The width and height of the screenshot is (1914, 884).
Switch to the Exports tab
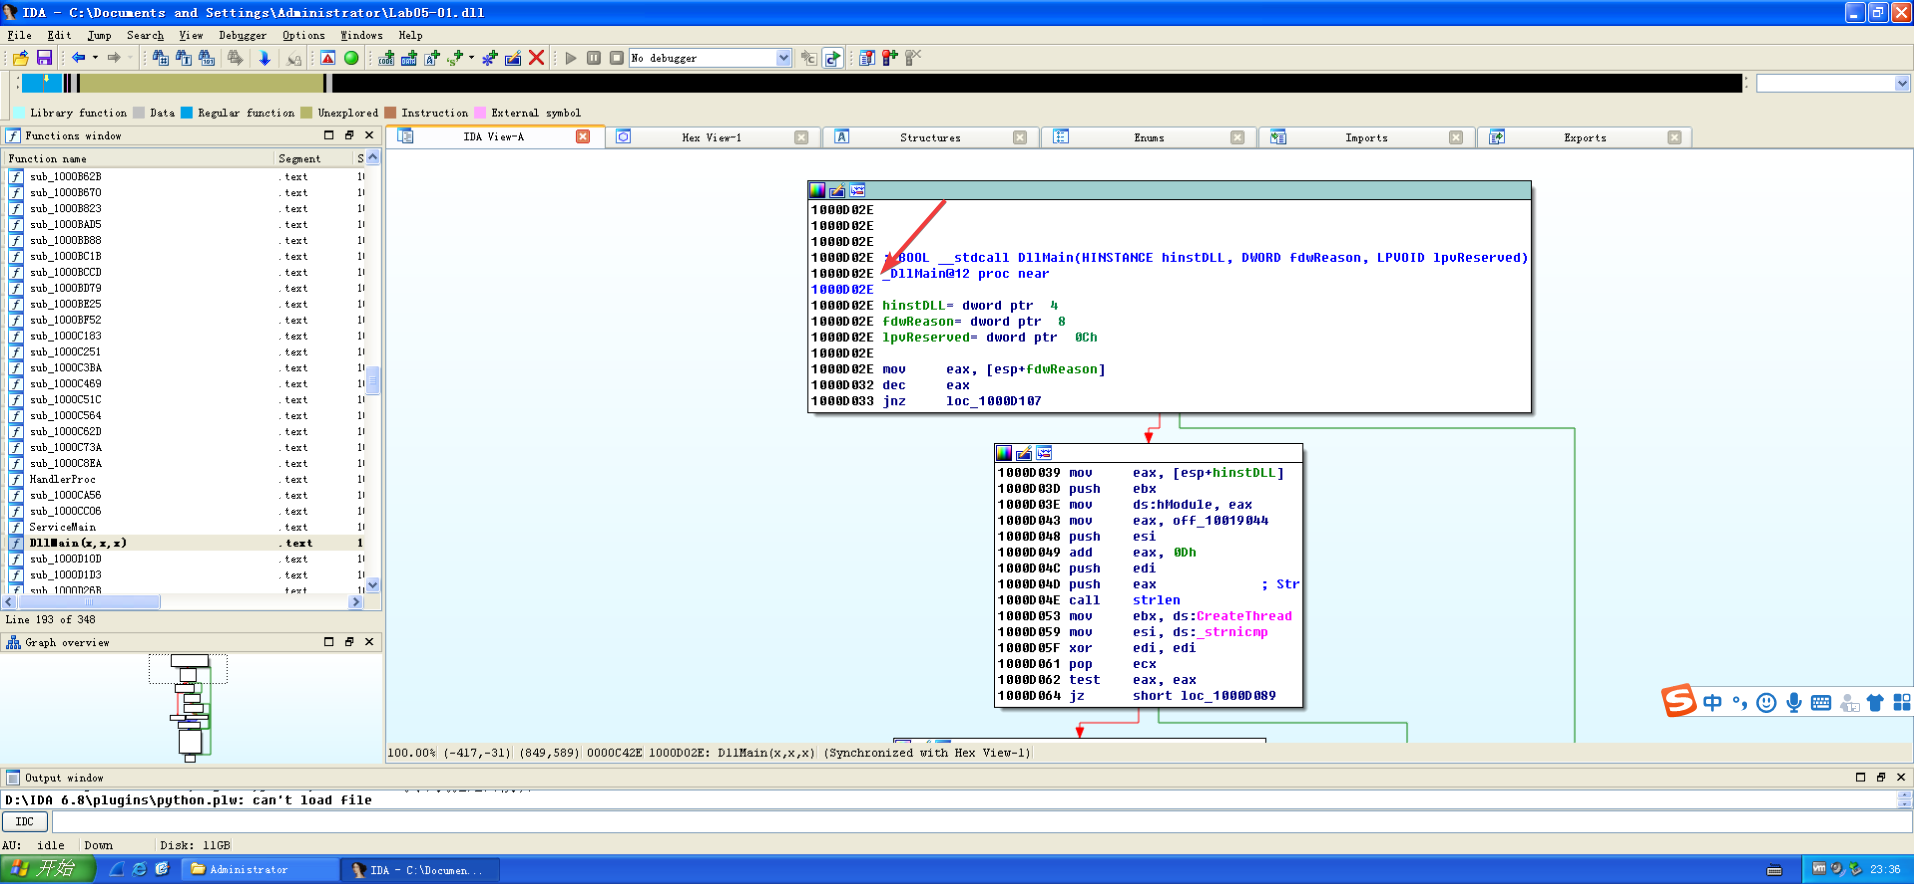click(1585, 138)
